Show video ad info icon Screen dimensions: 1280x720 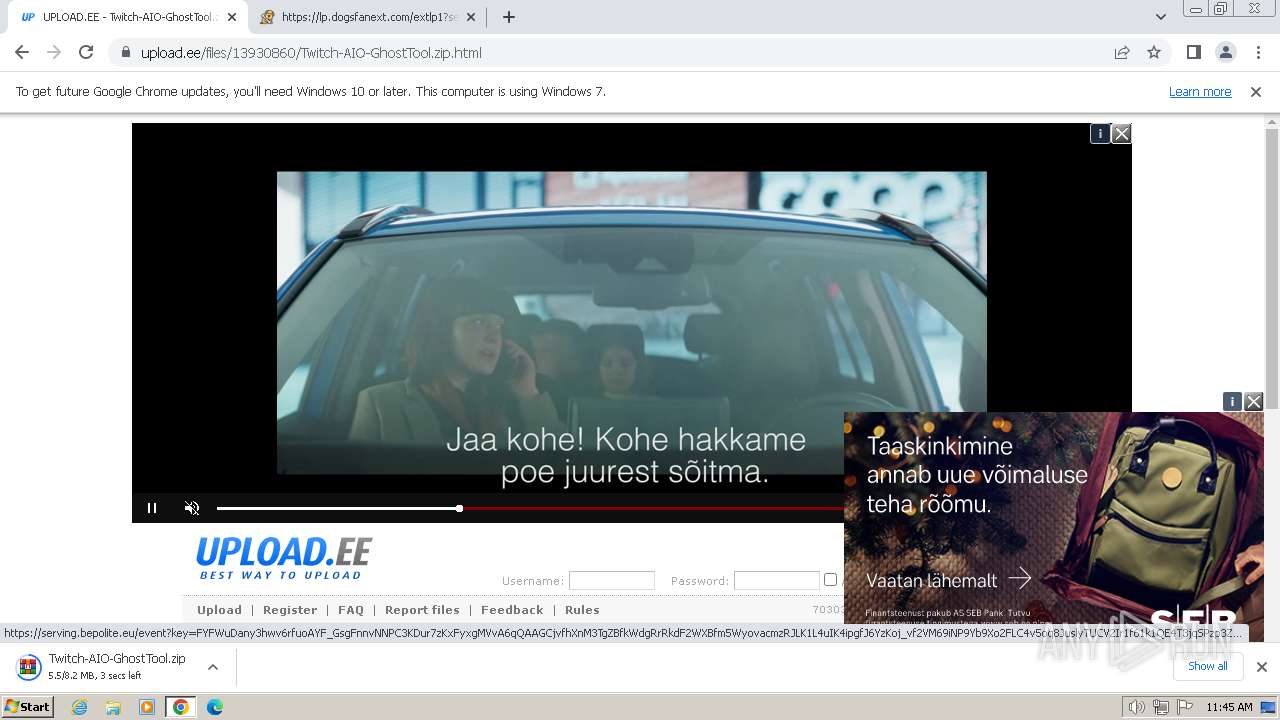(1100, 133)
